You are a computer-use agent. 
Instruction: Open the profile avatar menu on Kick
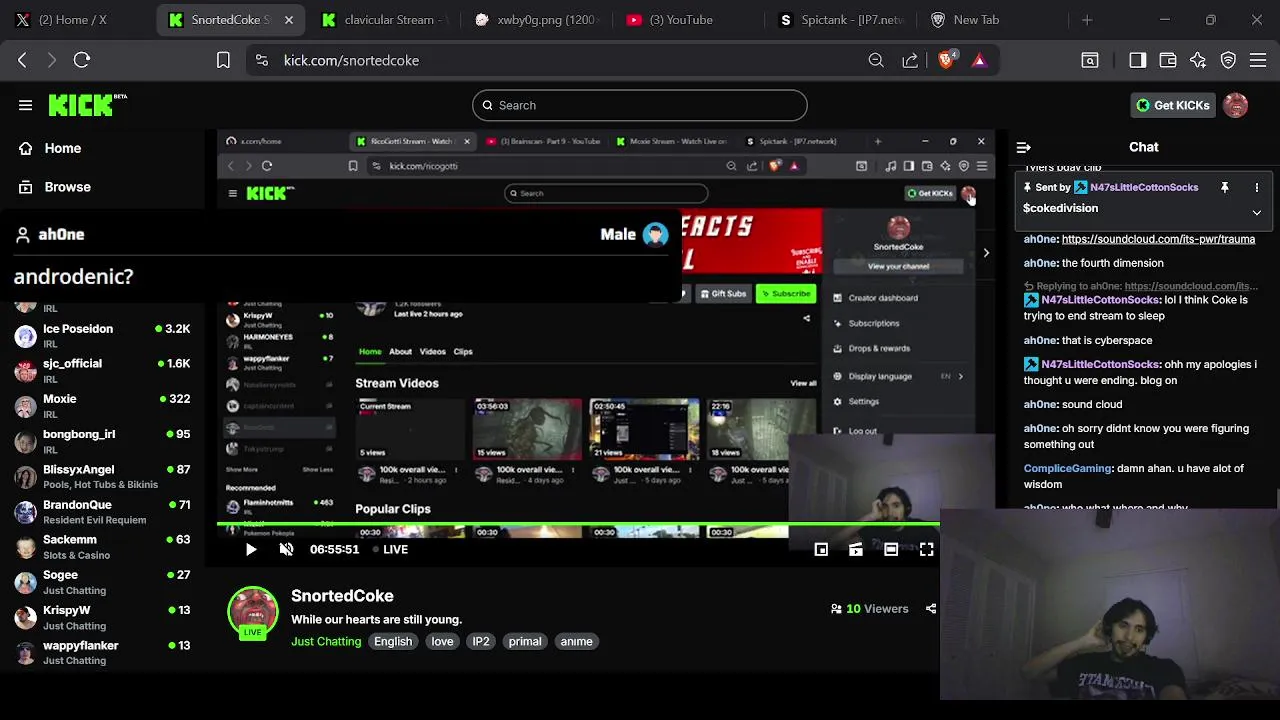click(x=1235, y=105)
